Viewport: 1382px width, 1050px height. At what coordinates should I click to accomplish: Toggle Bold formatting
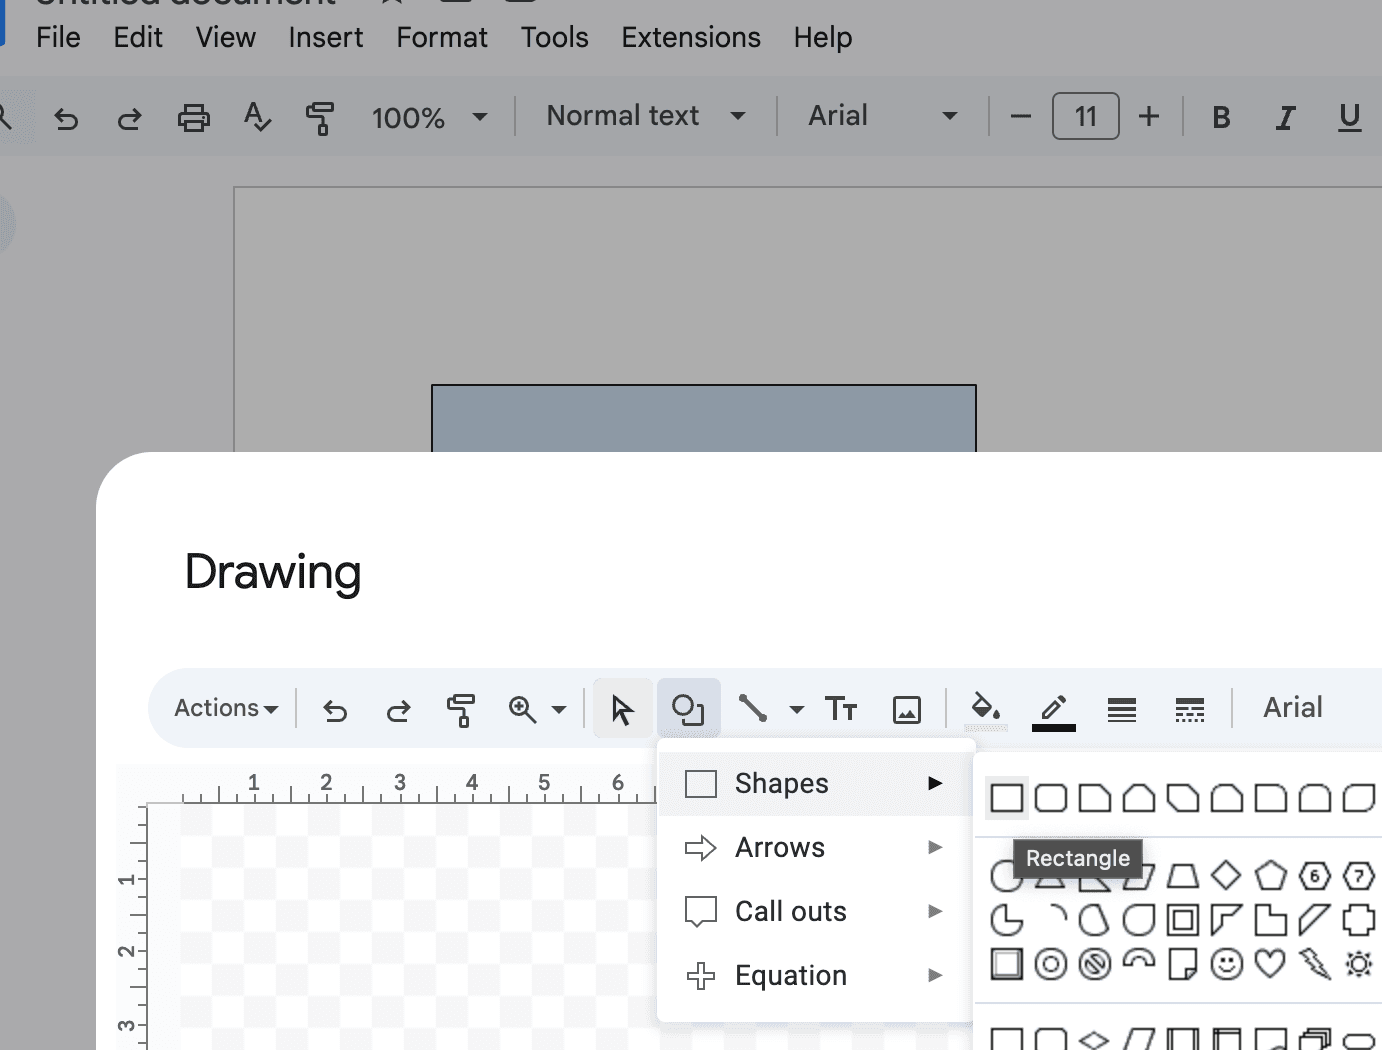(x=1221, y=118)
